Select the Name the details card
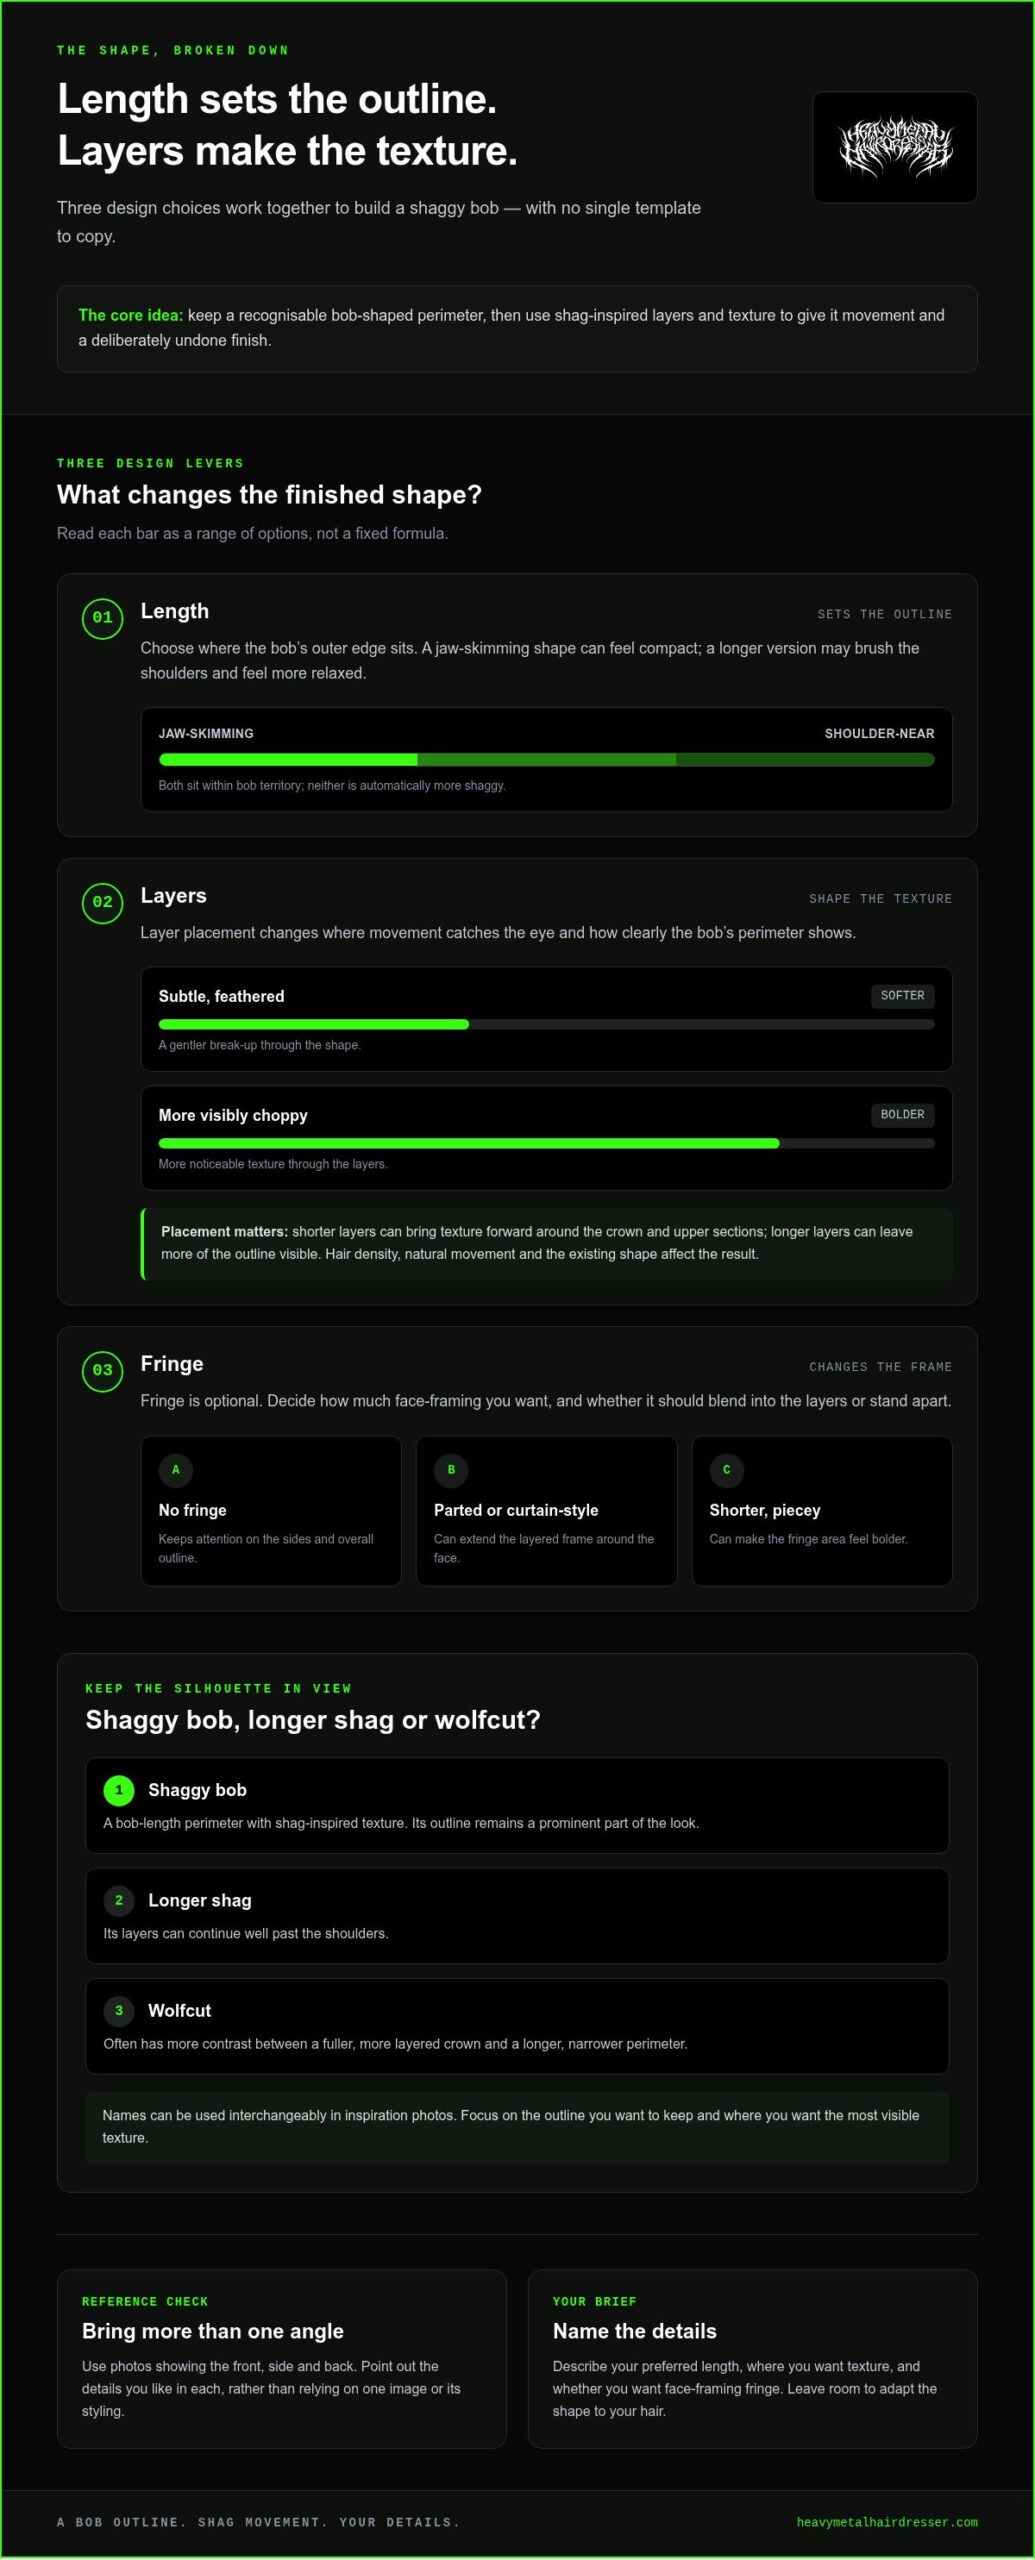The image size is (1035, 2560). [x=752, y=2358]
